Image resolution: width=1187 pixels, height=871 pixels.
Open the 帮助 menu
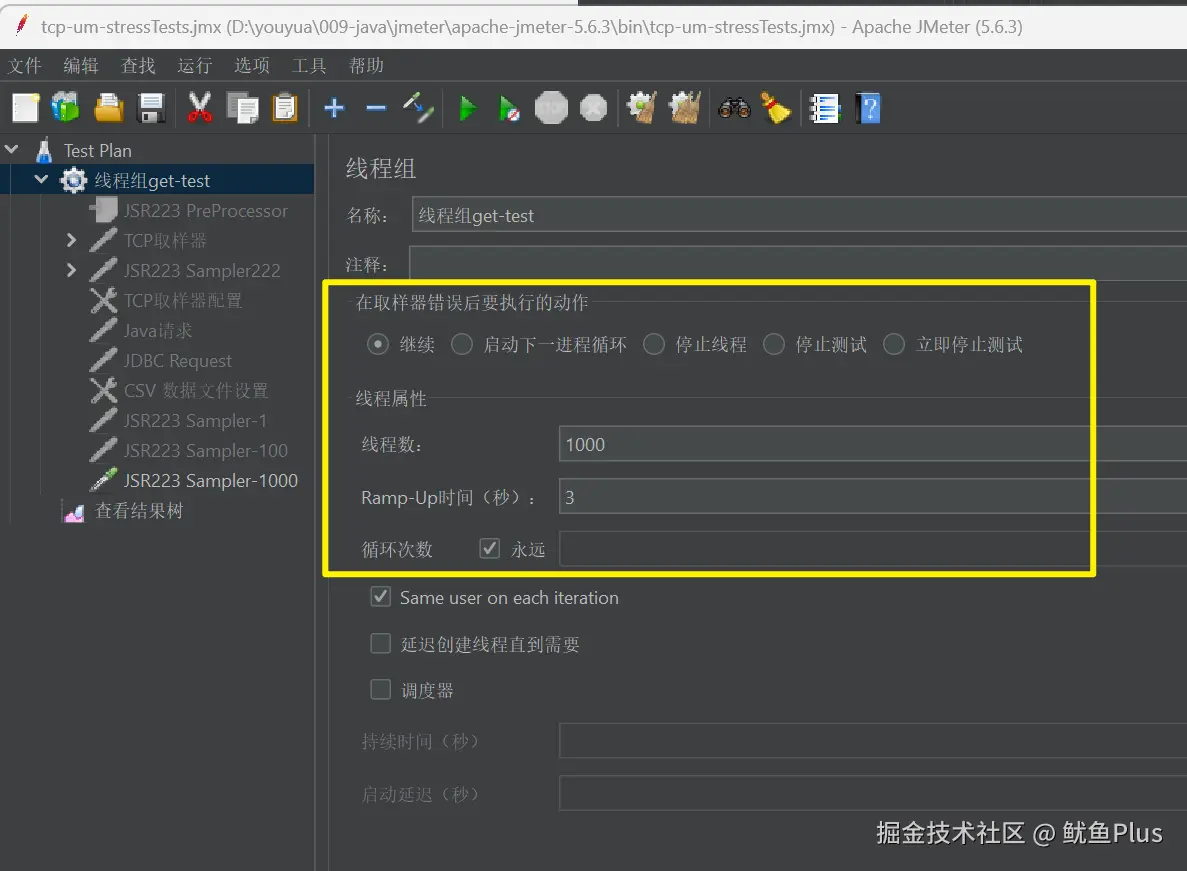pyautogui.click(x=366, y=66)
